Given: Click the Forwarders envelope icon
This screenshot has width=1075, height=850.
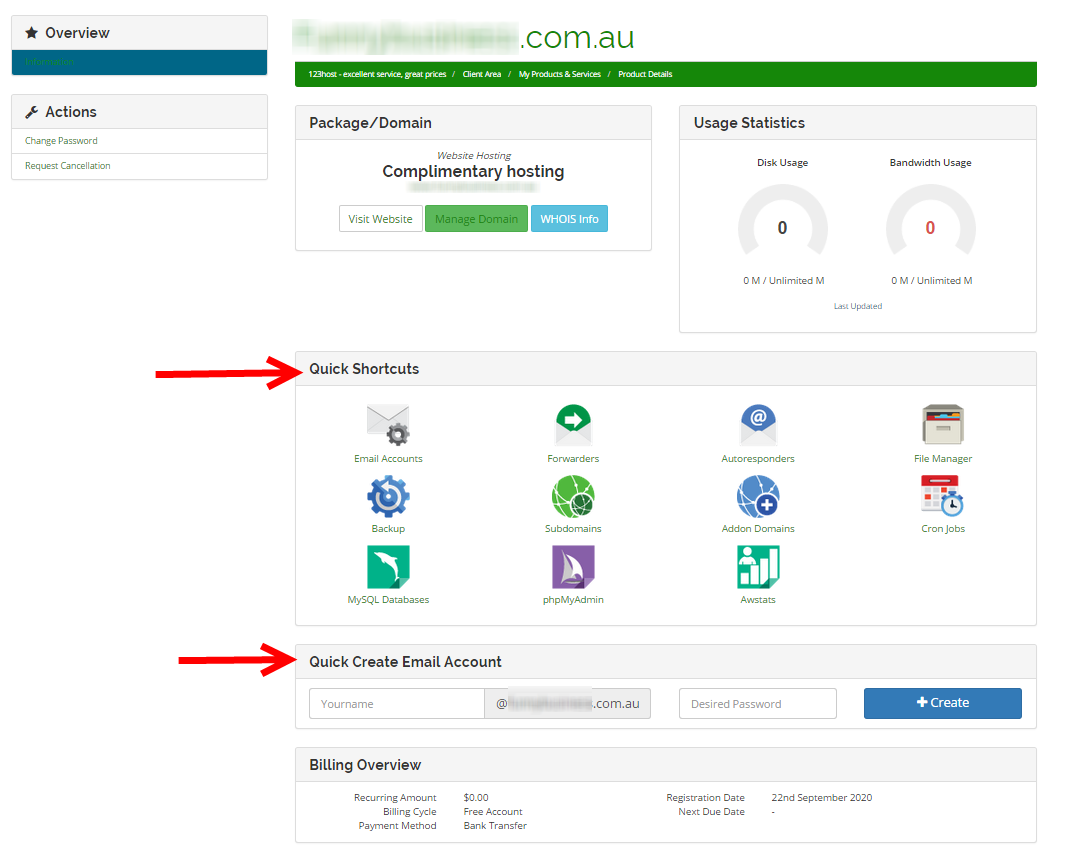Looking at the screenshot, I should 573,425.
